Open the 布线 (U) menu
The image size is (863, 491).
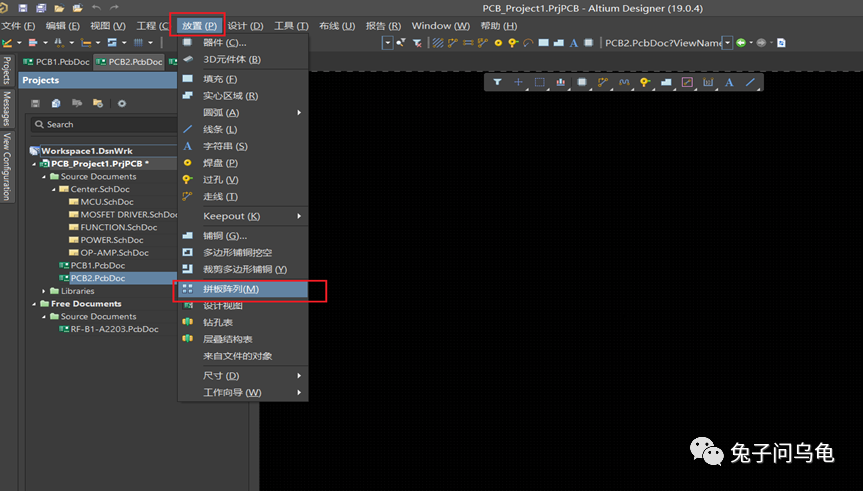tap(337, 26)
